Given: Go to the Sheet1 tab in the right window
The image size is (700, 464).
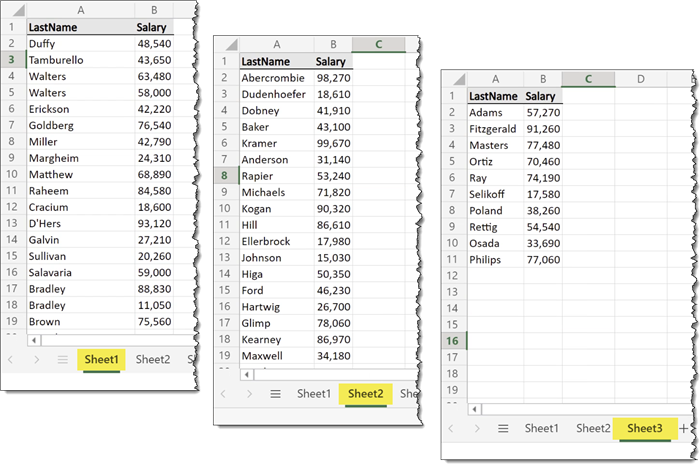Looking at the screenshot, I should pyautogui.click(x=541, y=428).
